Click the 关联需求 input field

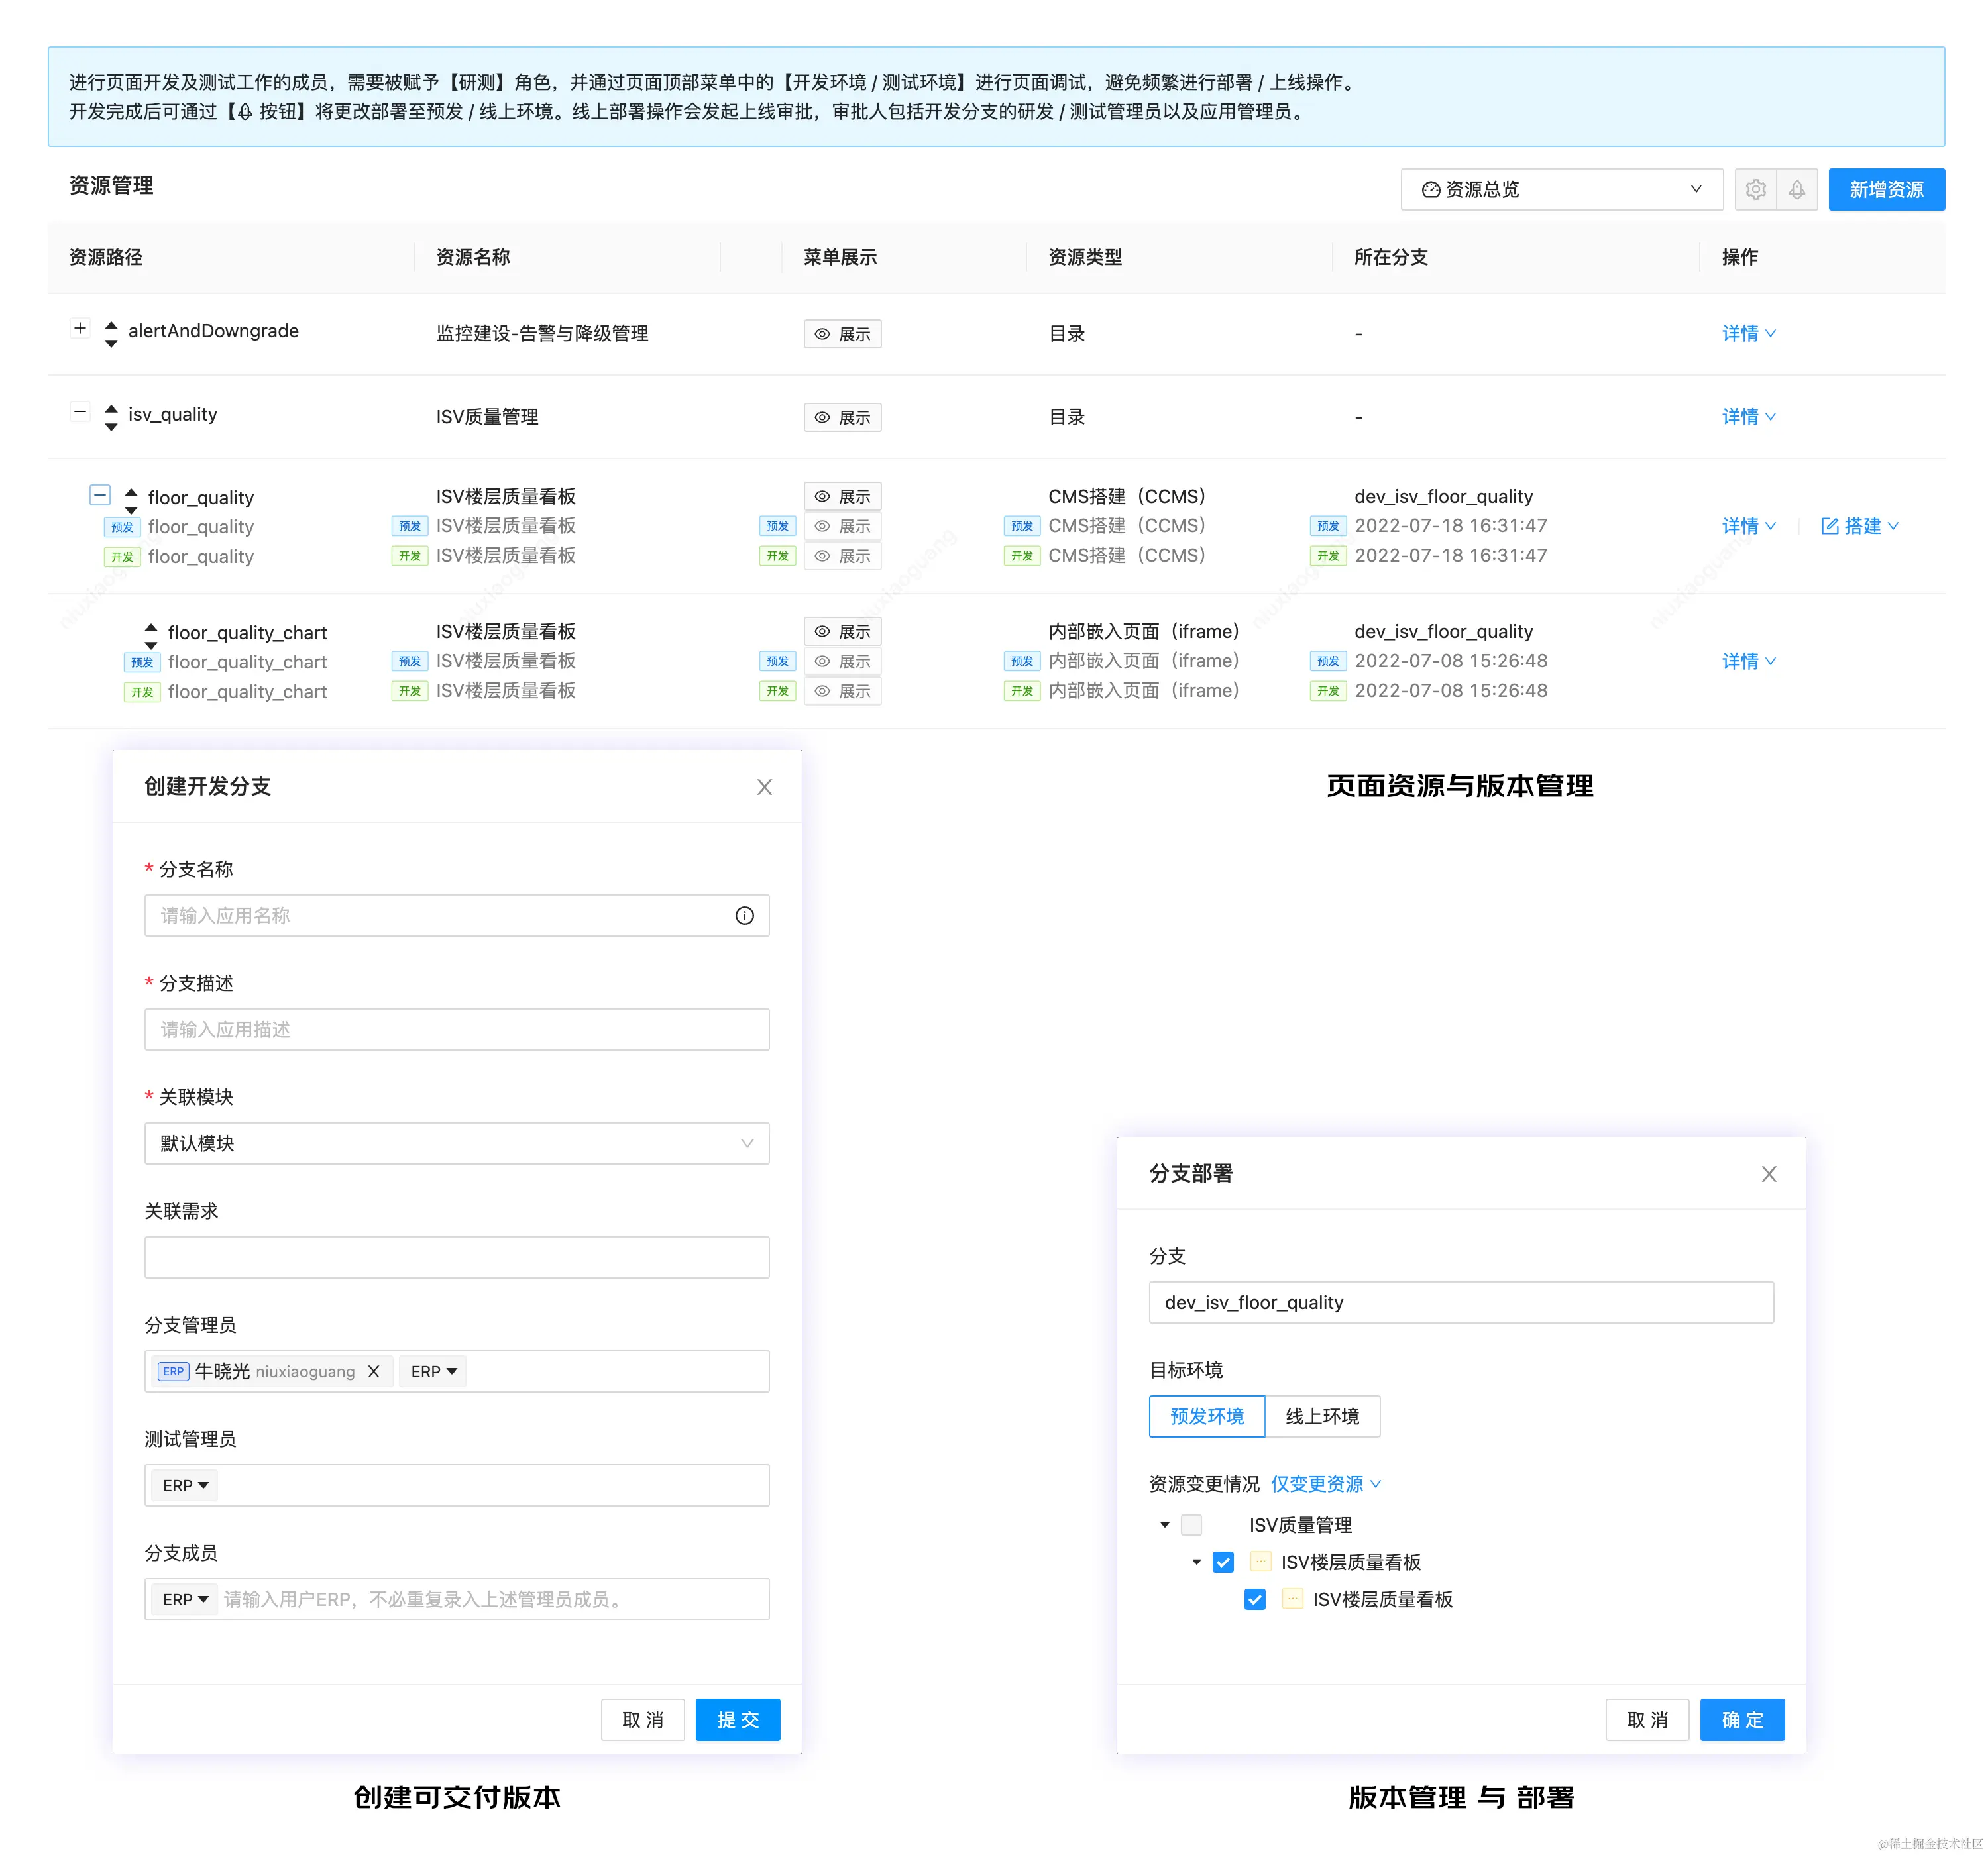tap(456, 1257)
